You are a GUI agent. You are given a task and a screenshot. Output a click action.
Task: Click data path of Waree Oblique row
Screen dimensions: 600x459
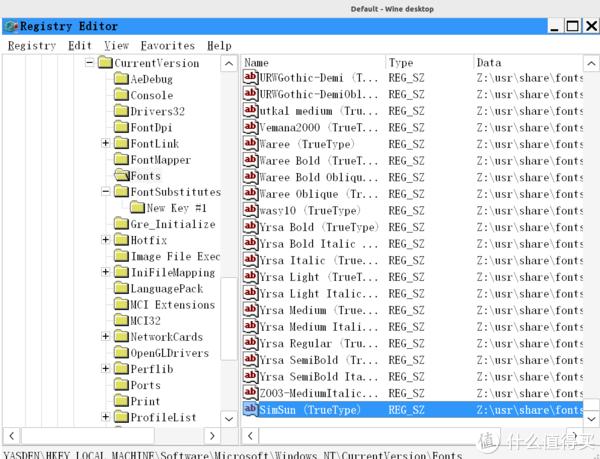530,194
